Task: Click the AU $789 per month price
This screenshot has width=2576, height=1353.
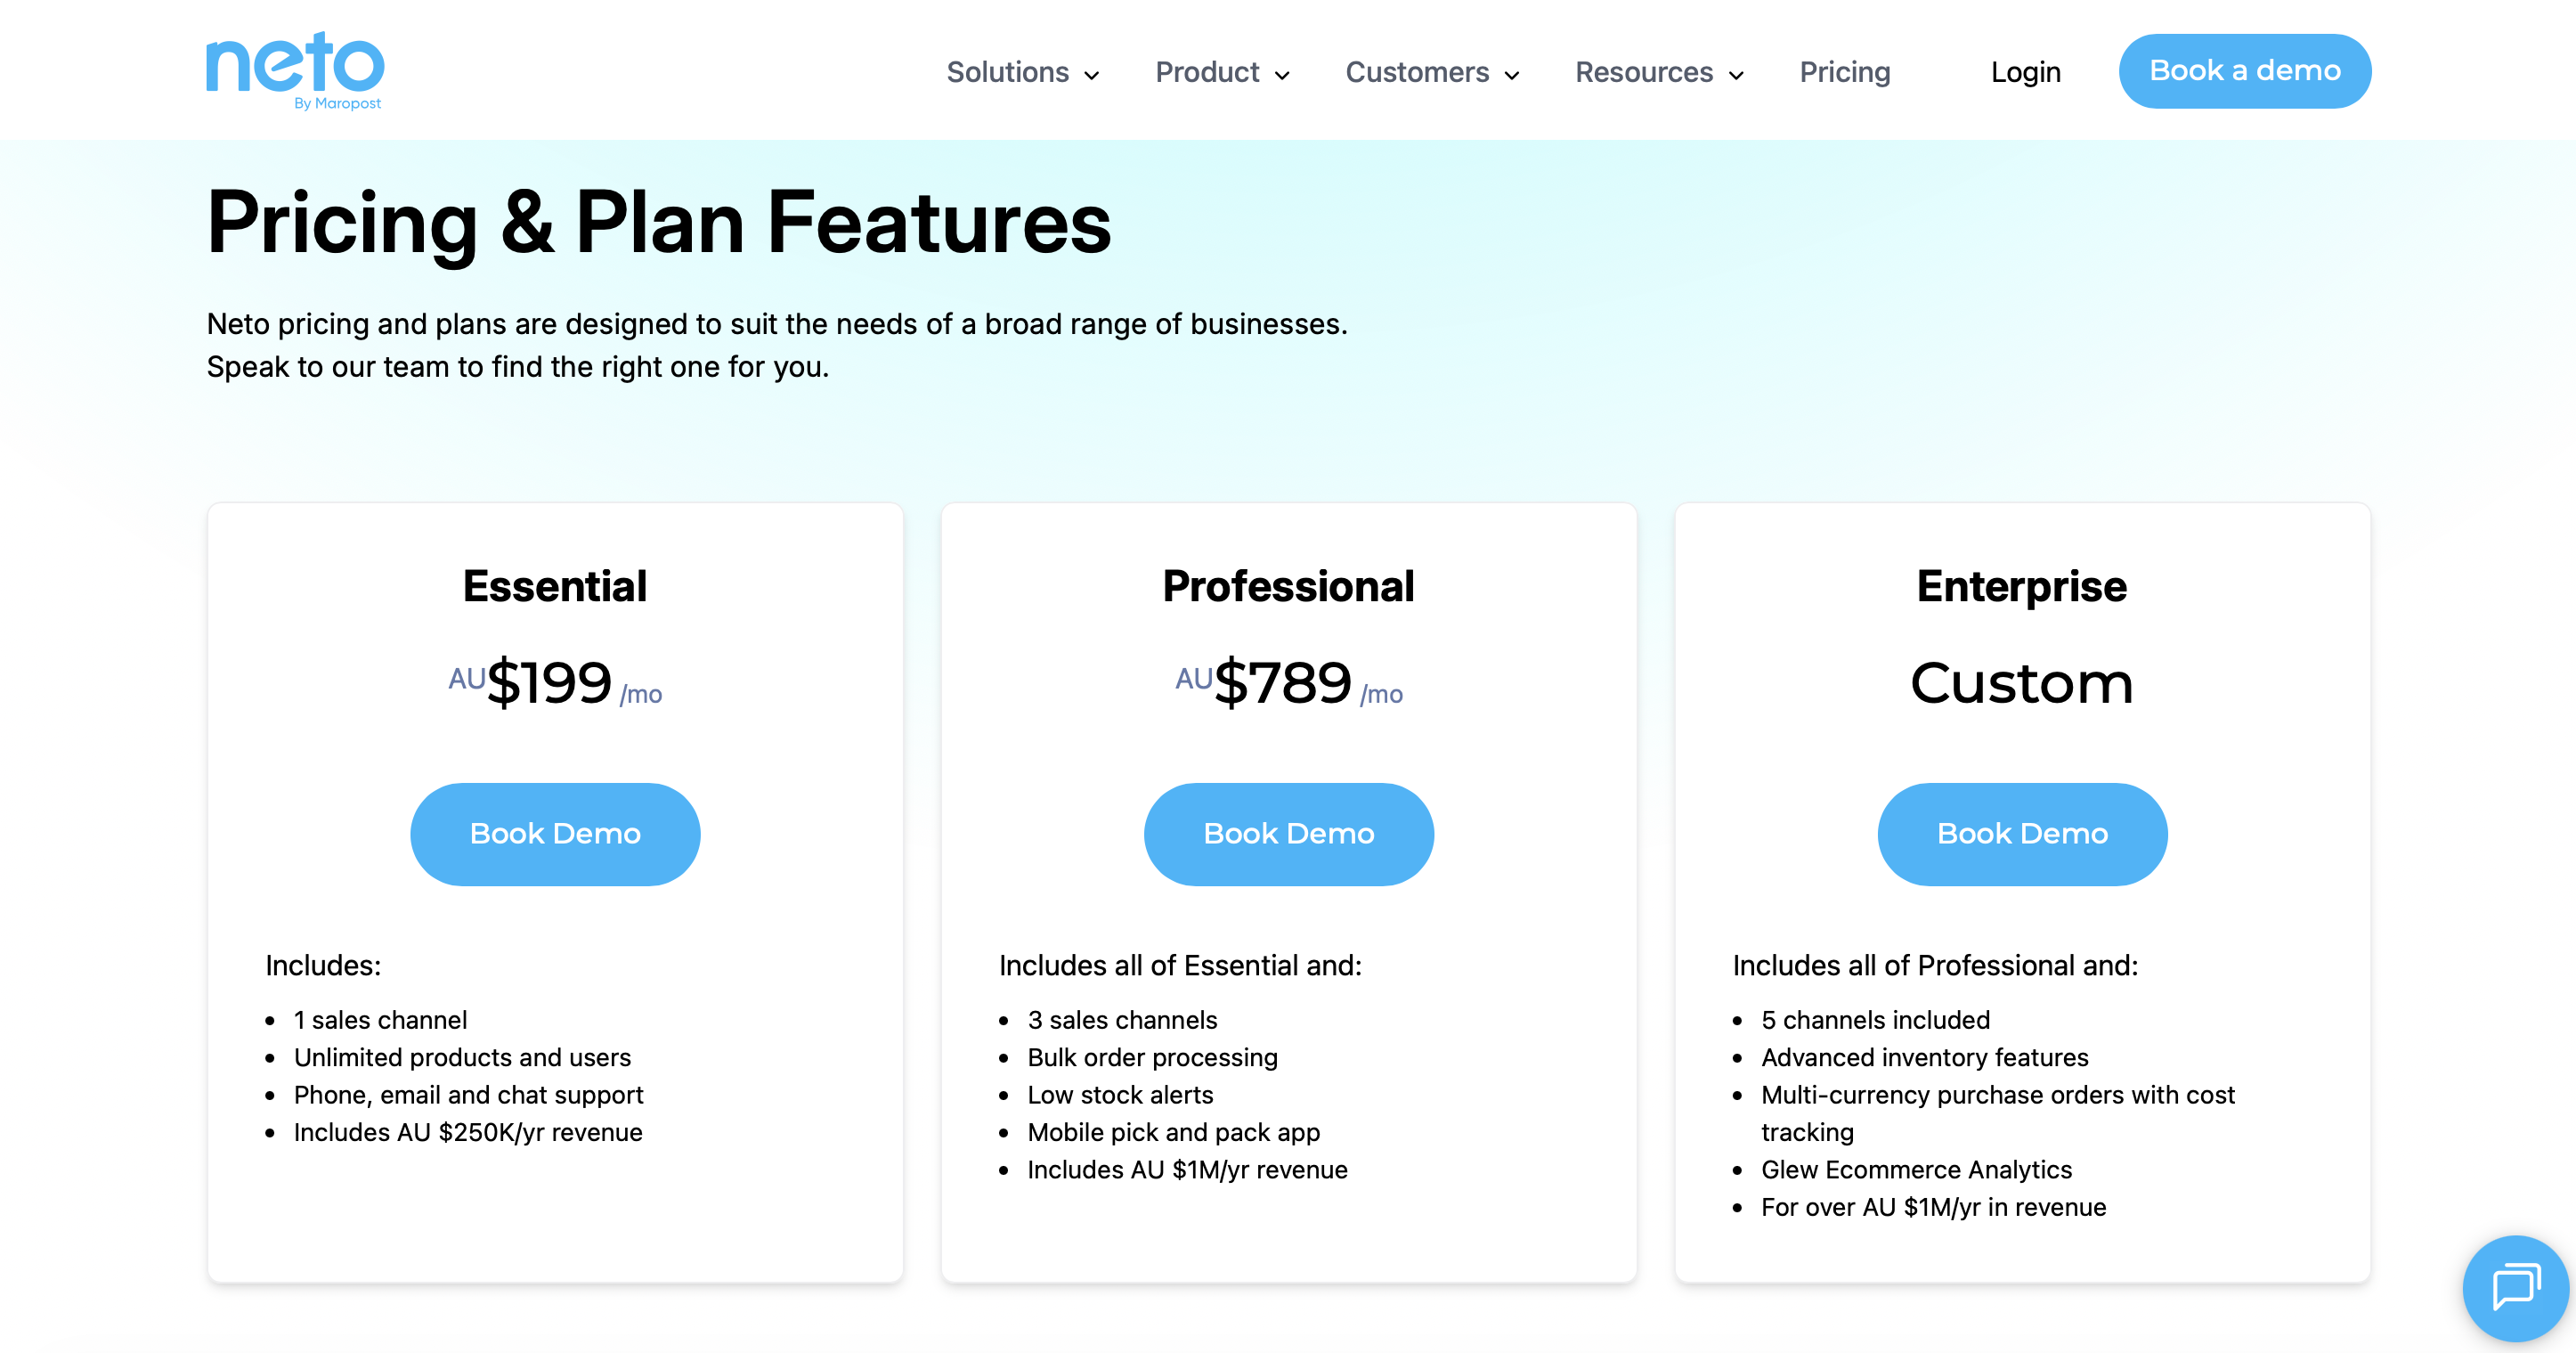Action: click(x=1289, y=683)
